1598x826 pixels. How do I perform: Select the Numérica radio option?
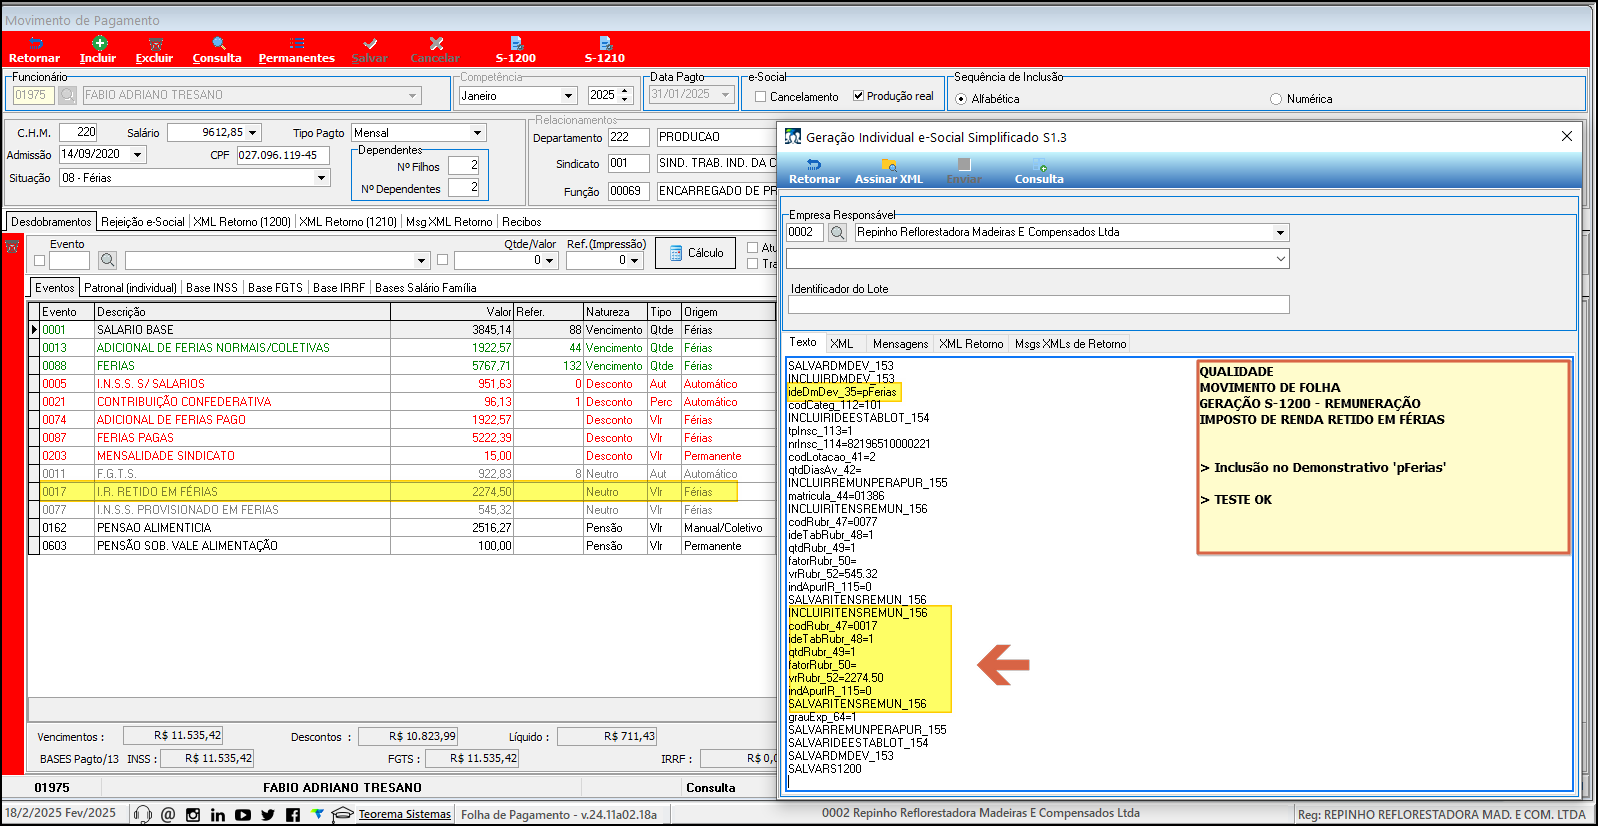[1276, 99]
